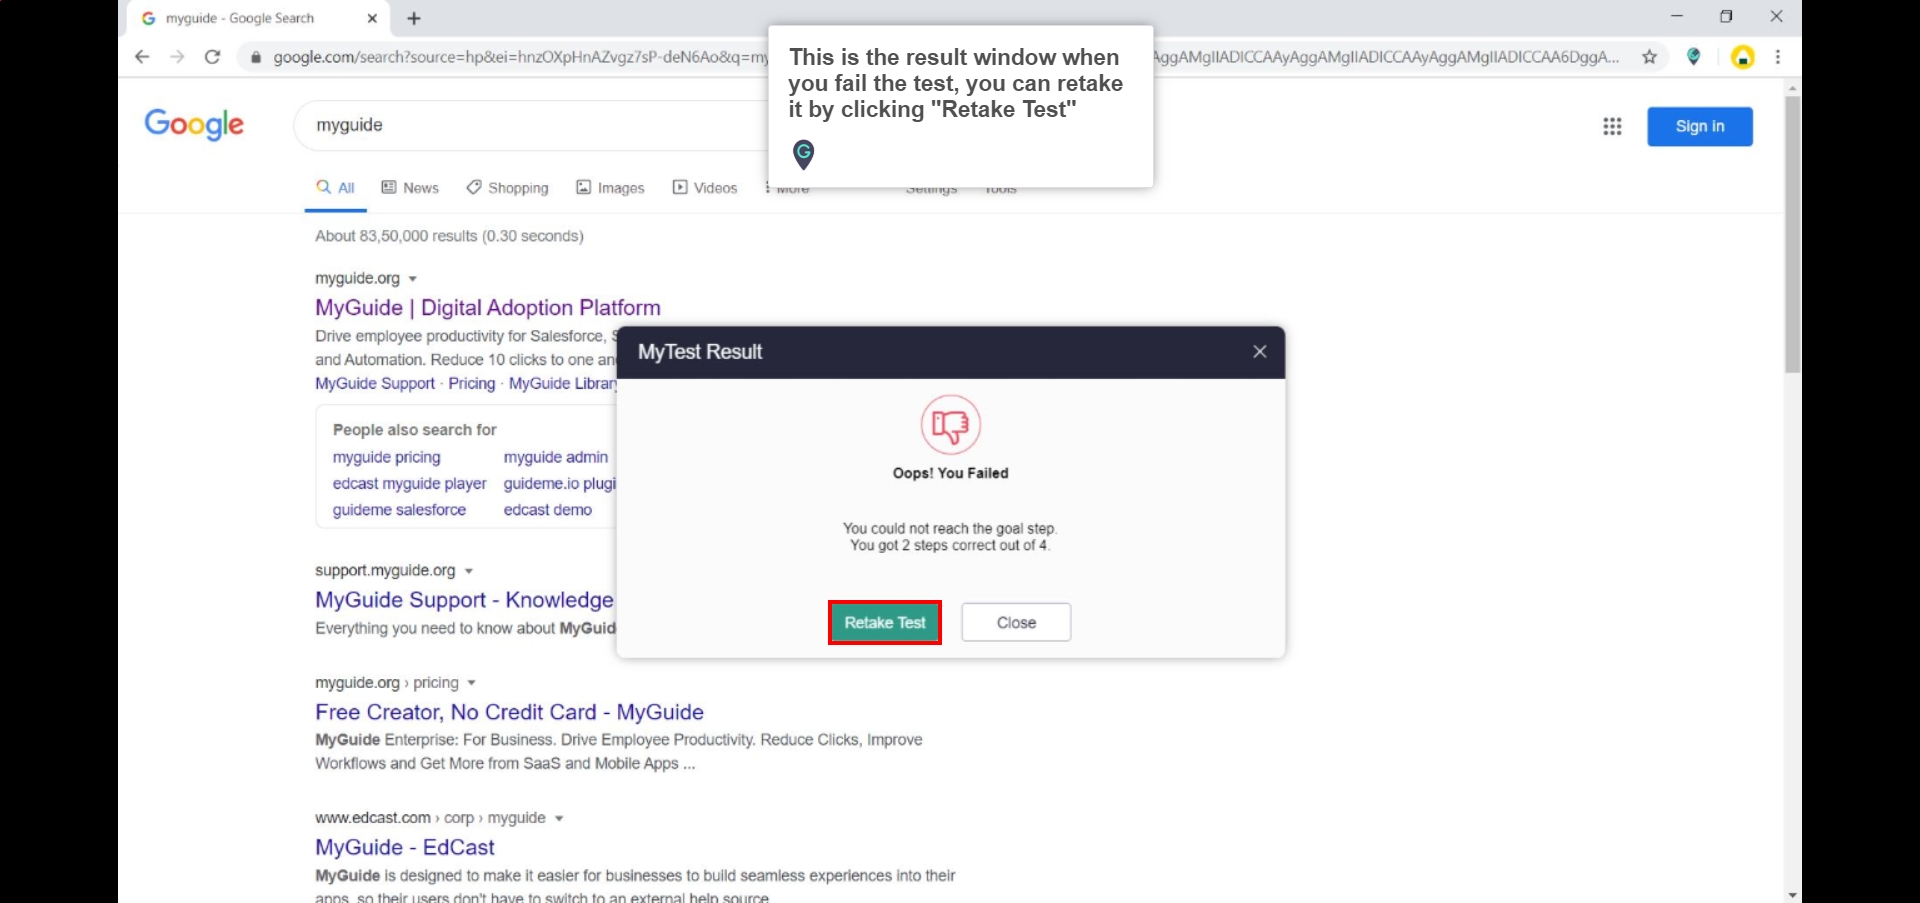Click scrollbar down arrow
This screenshot has width=1920, height=903.
(1792, 895)
